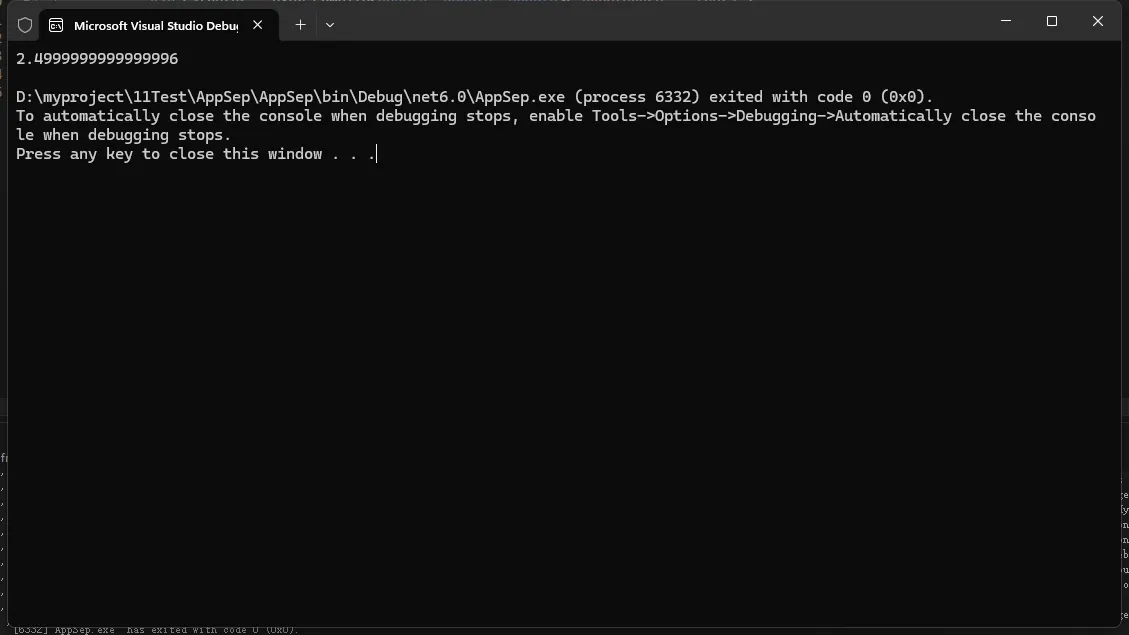The image size is (1129, 635).
Task: Close the debug console window
Action: coord(1097,21)
